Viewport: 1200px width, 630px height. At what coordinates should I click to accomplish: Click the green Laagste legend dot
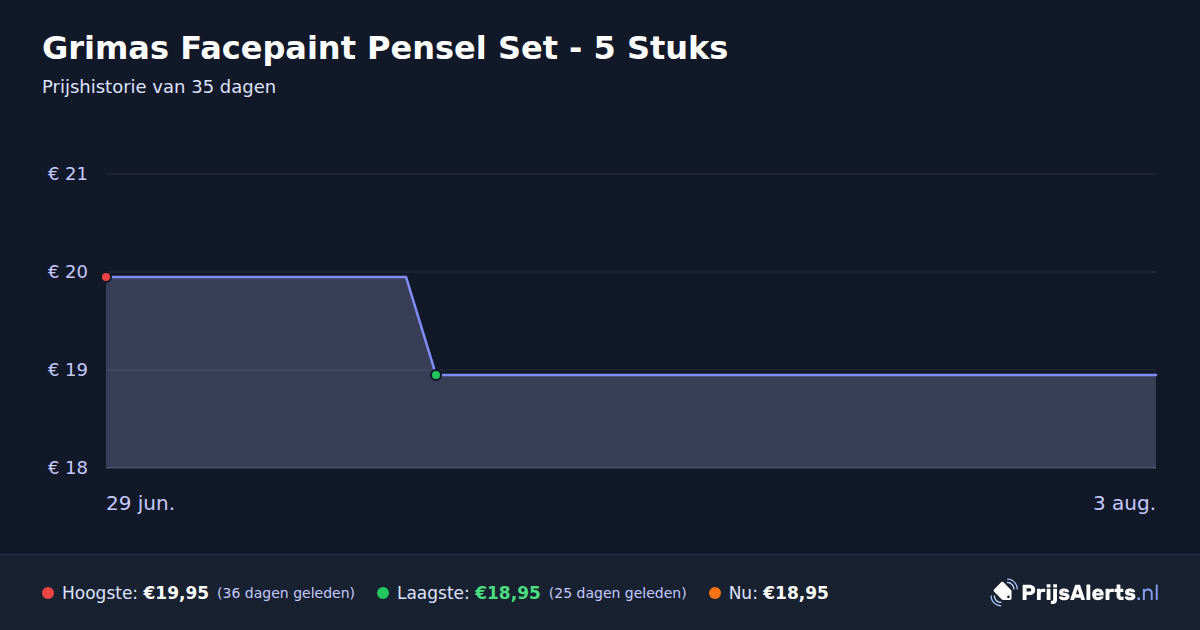[383, 593]
